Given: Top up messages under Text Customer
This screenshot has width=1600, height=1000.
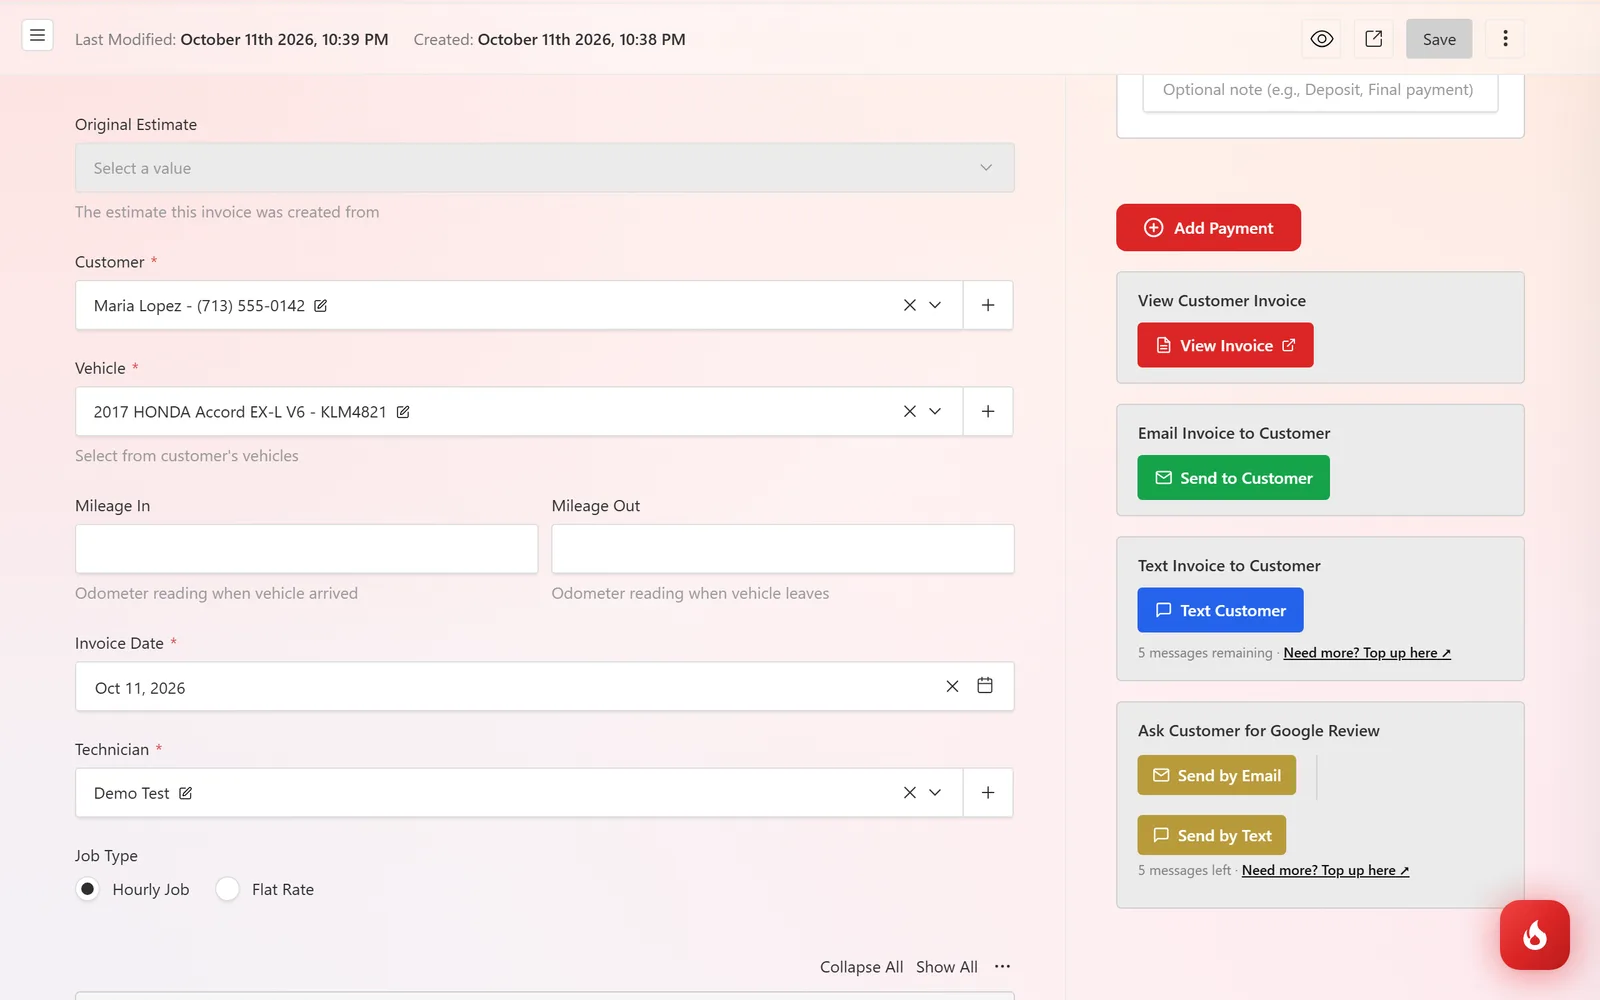Looking at the screenshot, I should tap(1367, 653).
